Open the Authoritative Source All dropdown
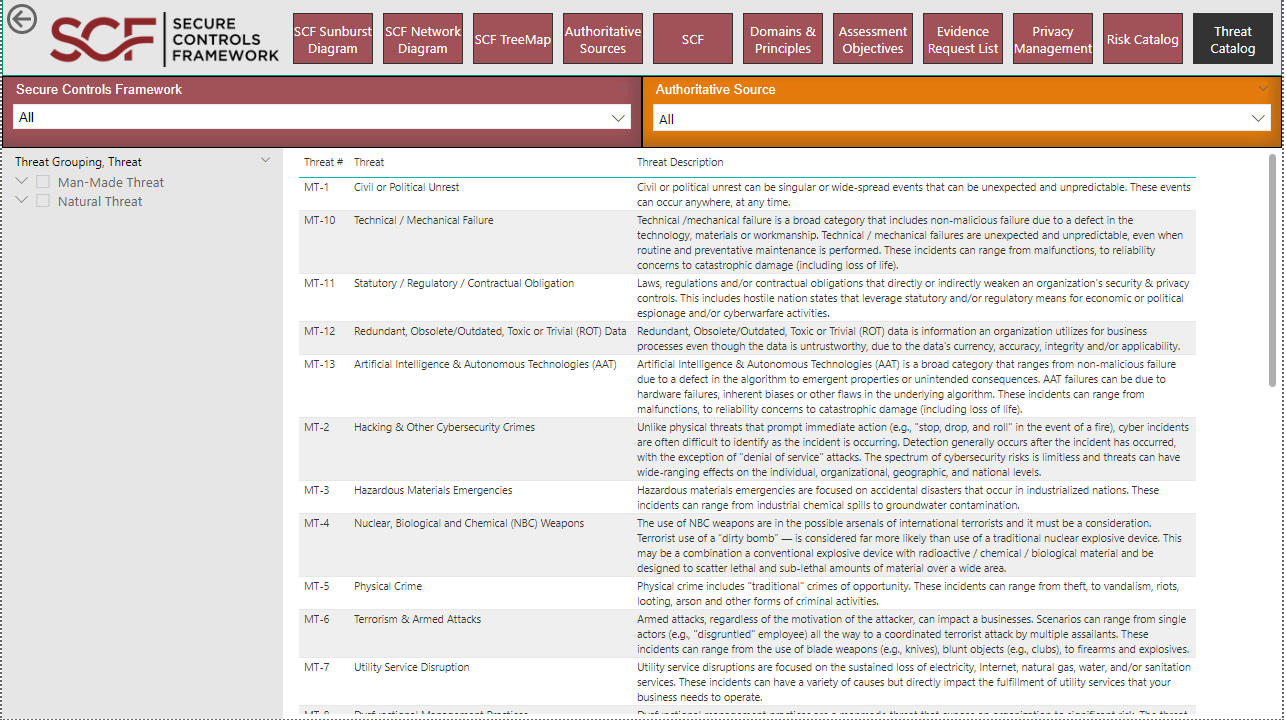 [1258, 117]
